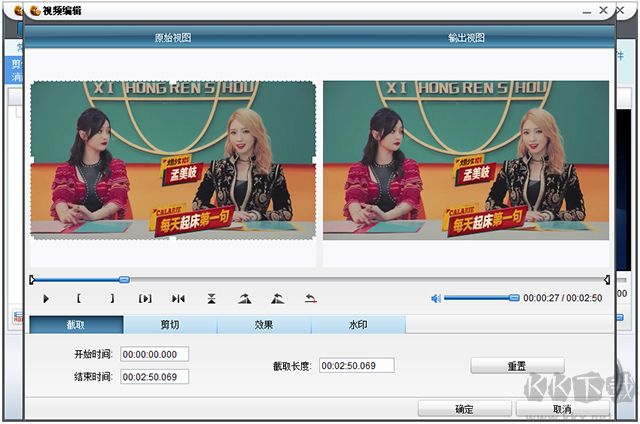Click the 输出视图 header label

[x=466, y=38]
